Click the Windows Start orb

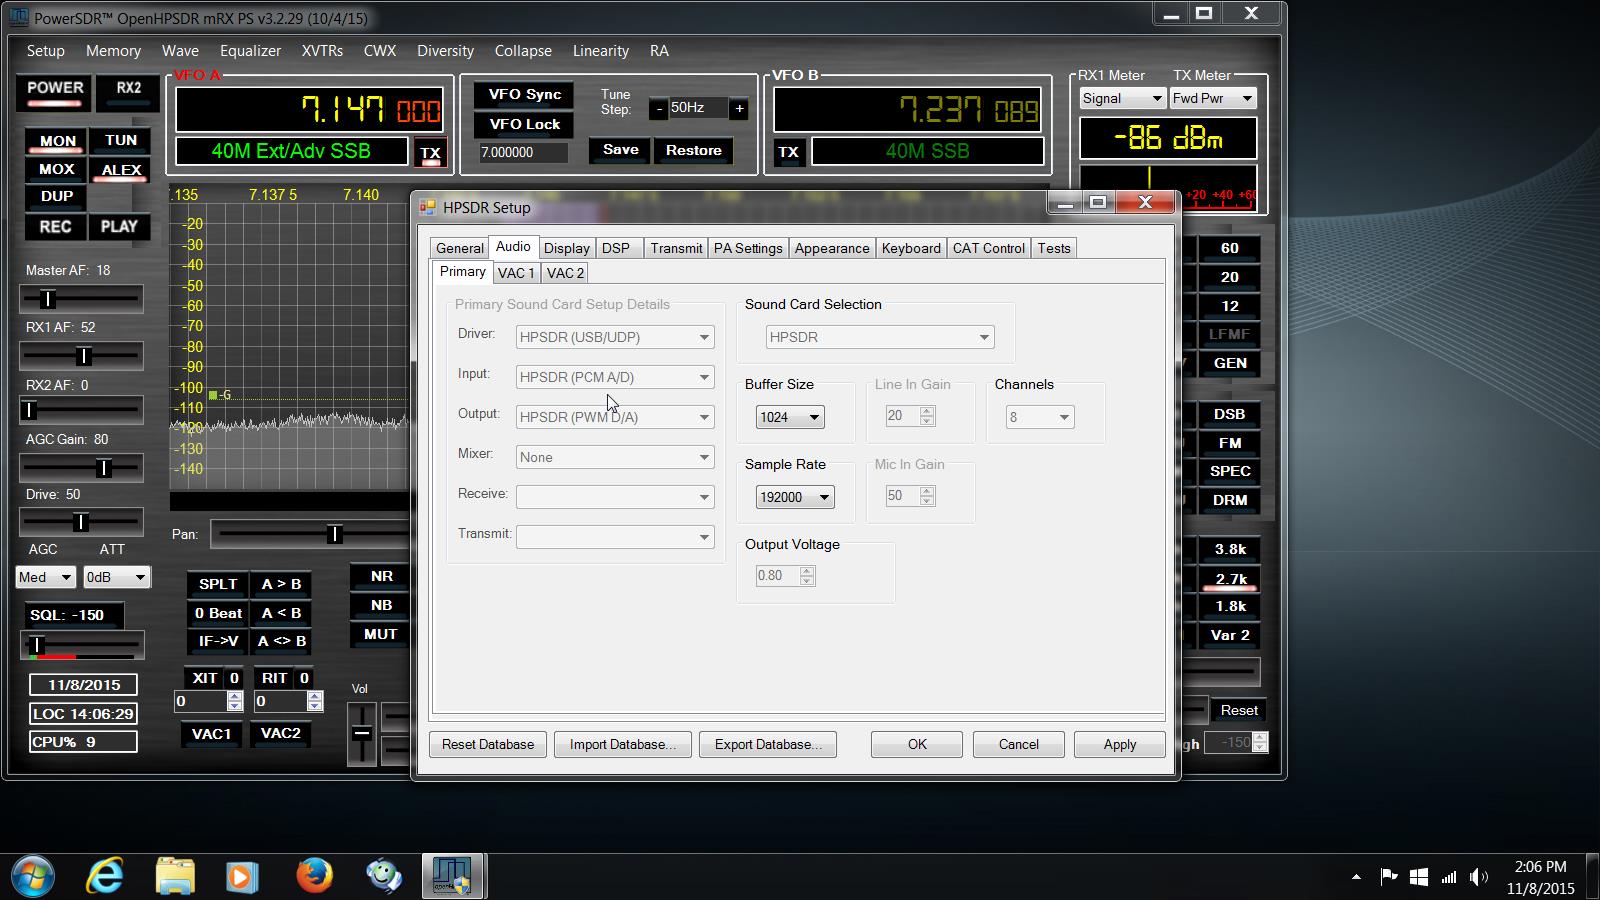click(x=33, y=876)
